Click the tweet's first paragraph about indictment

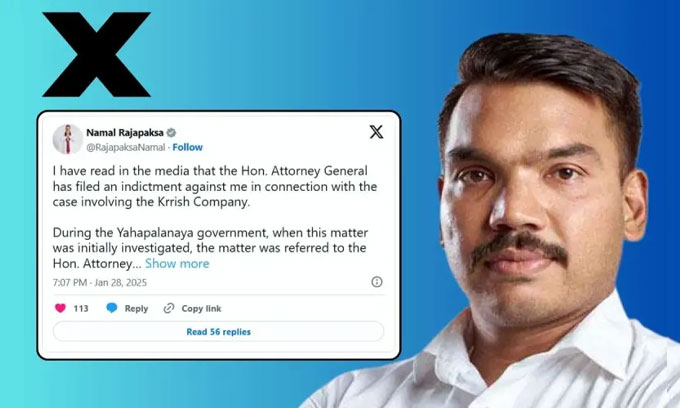(215, 186)
